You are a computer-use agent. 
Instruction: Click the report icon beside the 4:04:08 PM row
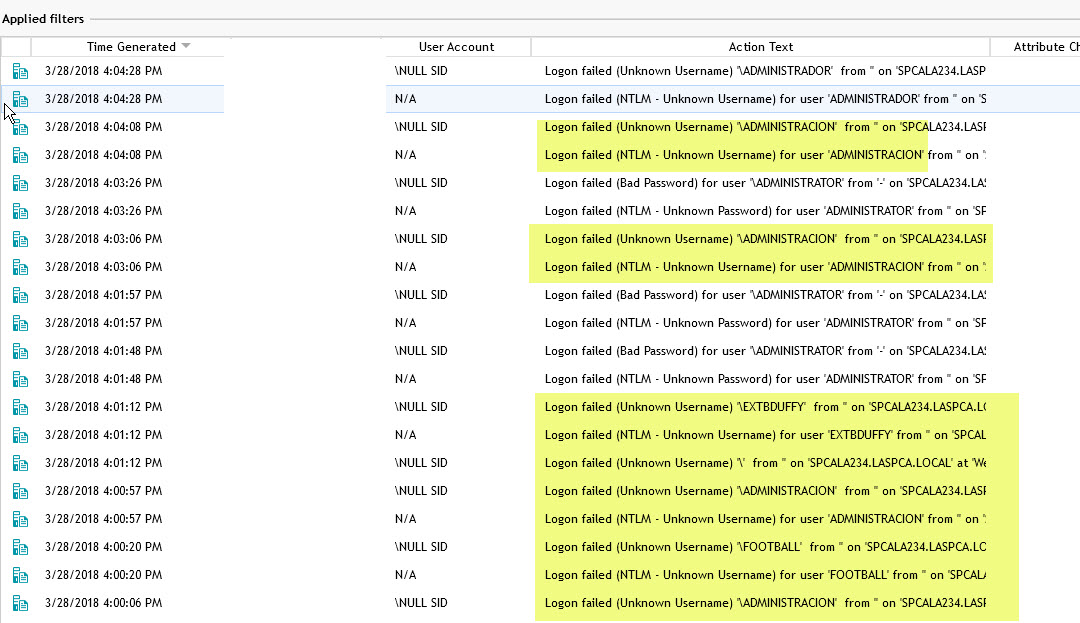(20, 126)
